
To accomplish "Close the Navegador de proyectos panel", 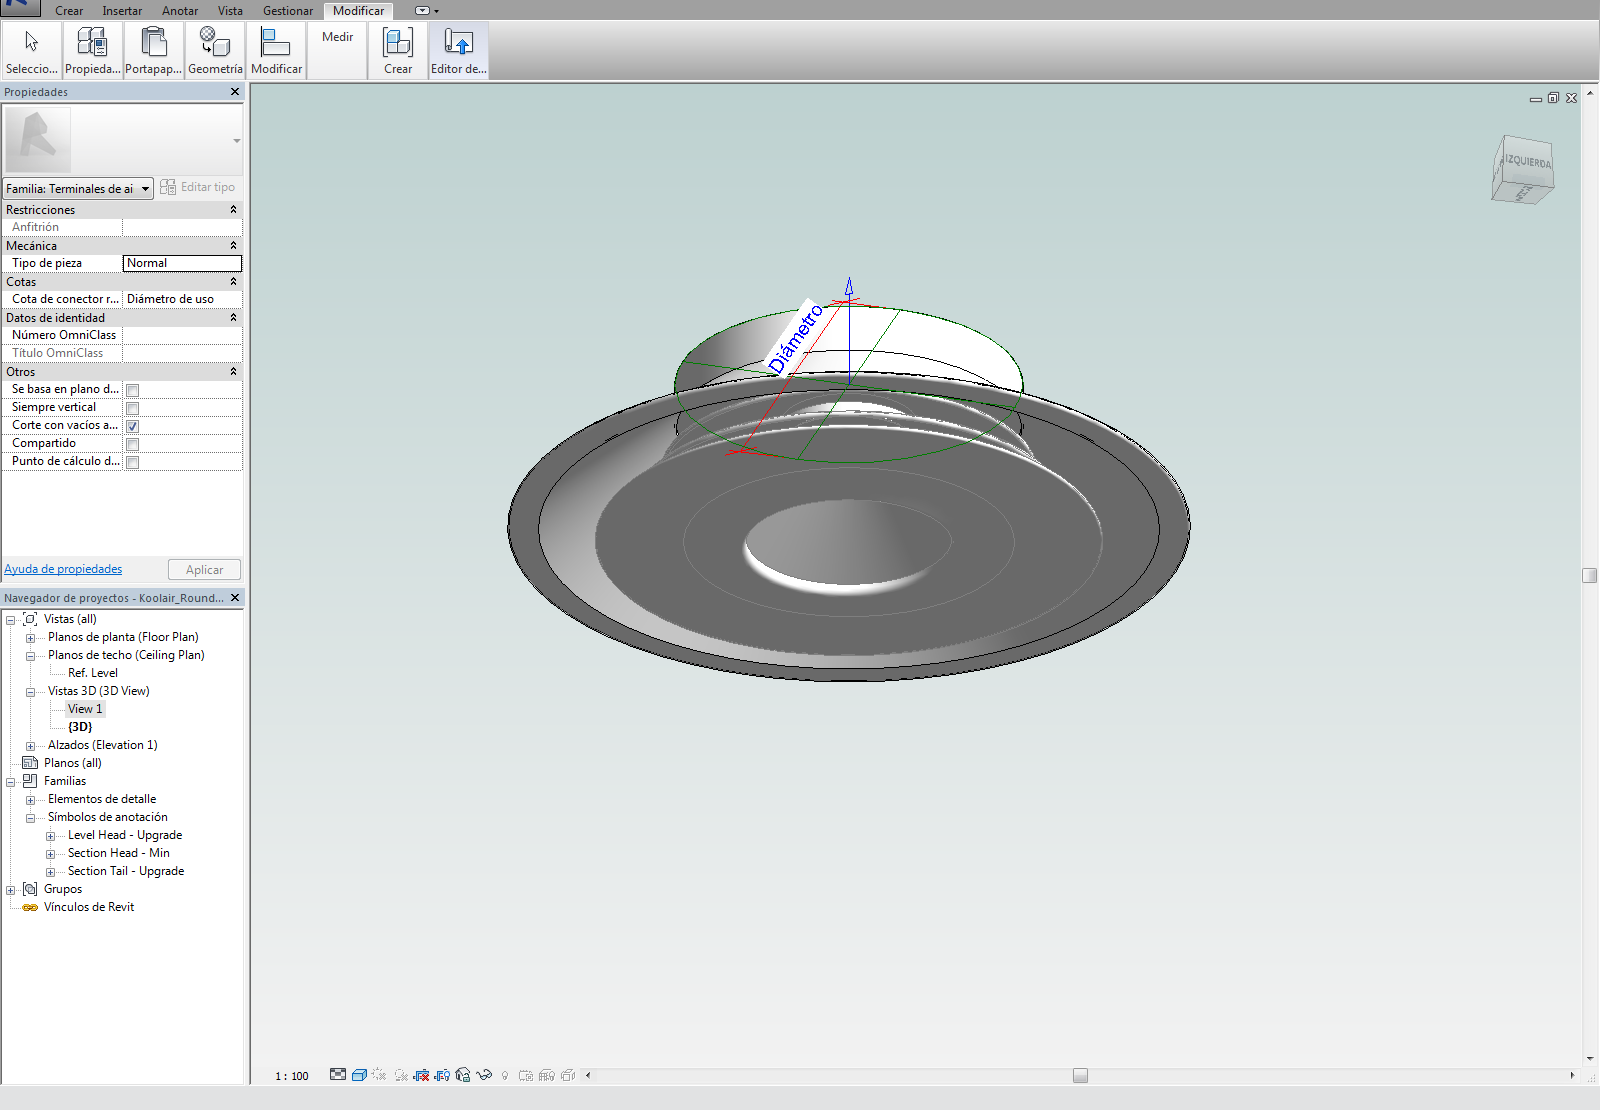I will tap(235, 597).
